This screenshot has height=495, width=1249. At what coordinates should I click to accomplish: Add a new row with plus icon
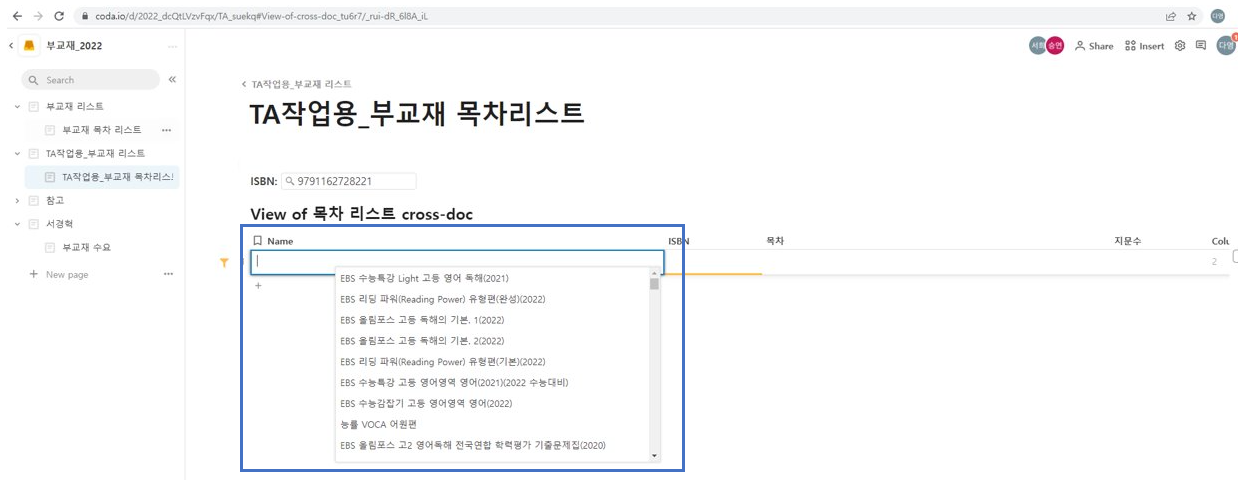click(x=258, y=286)
